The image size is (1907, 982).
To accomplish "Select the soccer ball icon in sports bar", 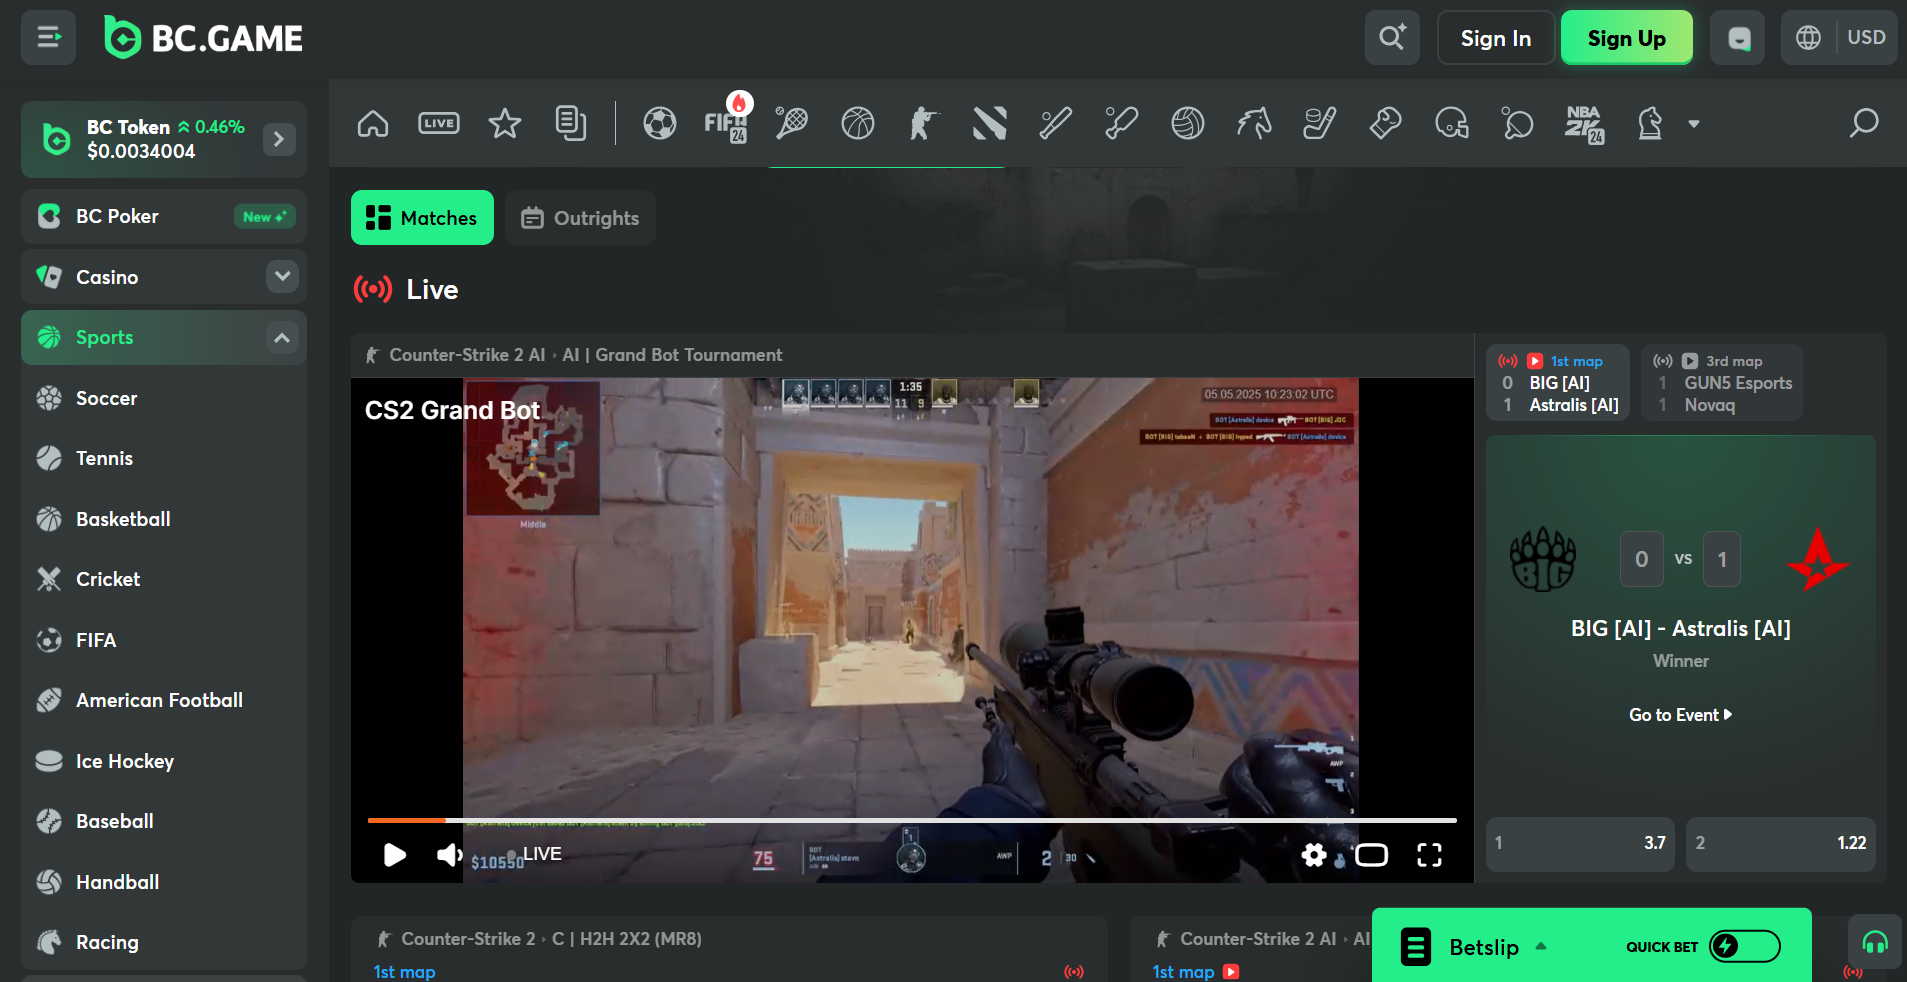I will 660,124.
